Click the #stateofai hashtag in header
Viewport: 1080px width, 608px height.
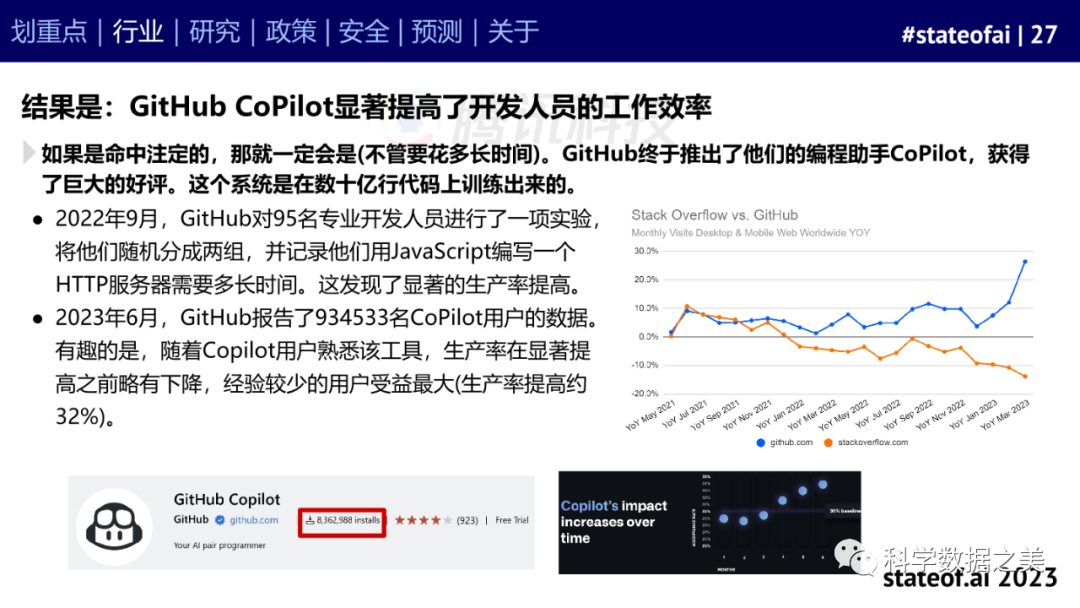pyautogui.click(x=954, y=34)
